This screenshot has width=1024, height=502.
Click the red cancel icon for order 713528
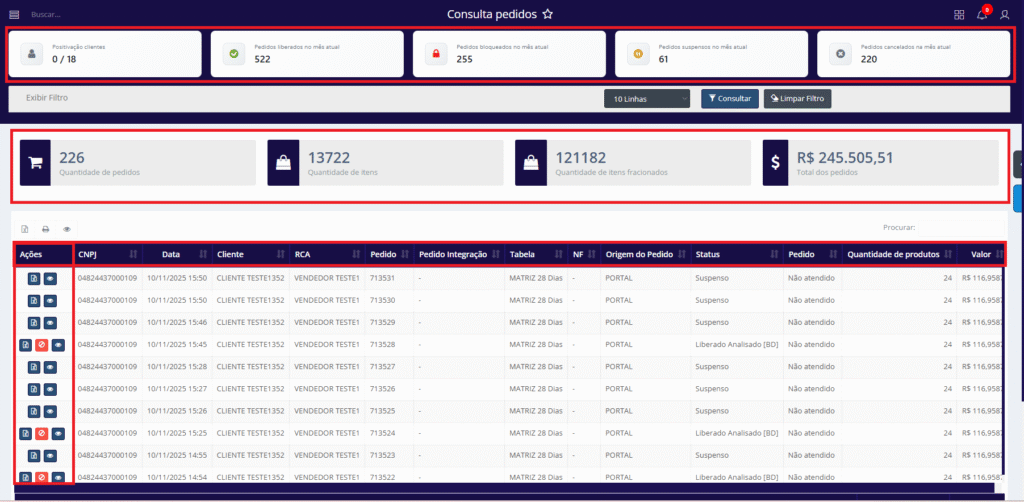click(42, 345)
